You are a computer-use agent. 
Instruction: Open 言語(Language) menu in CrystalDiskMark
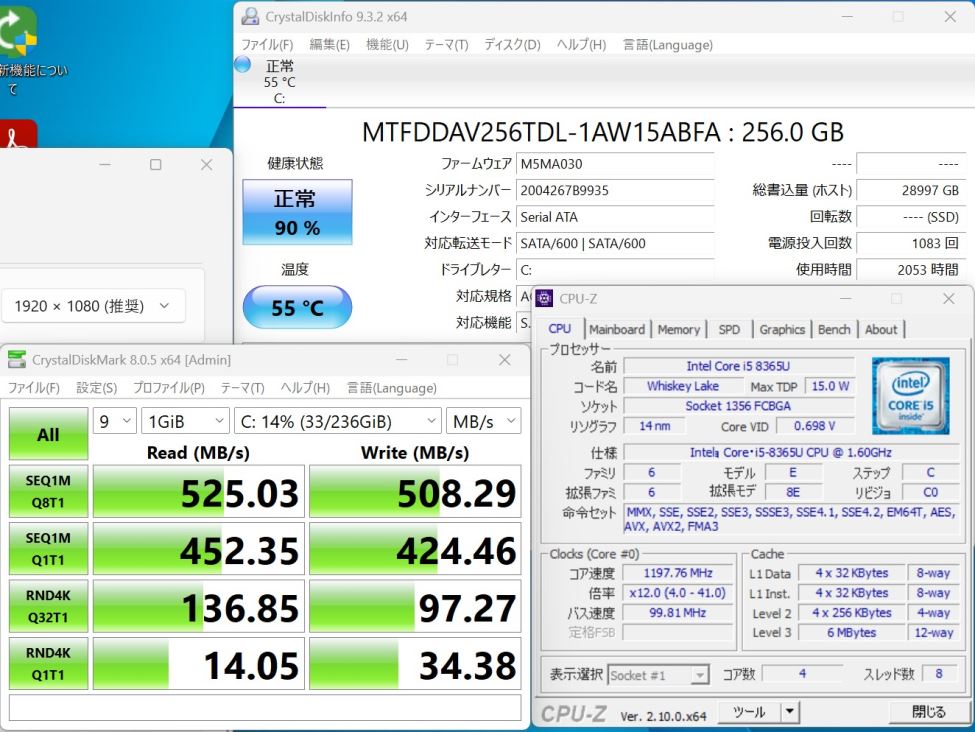pos(392,388)
